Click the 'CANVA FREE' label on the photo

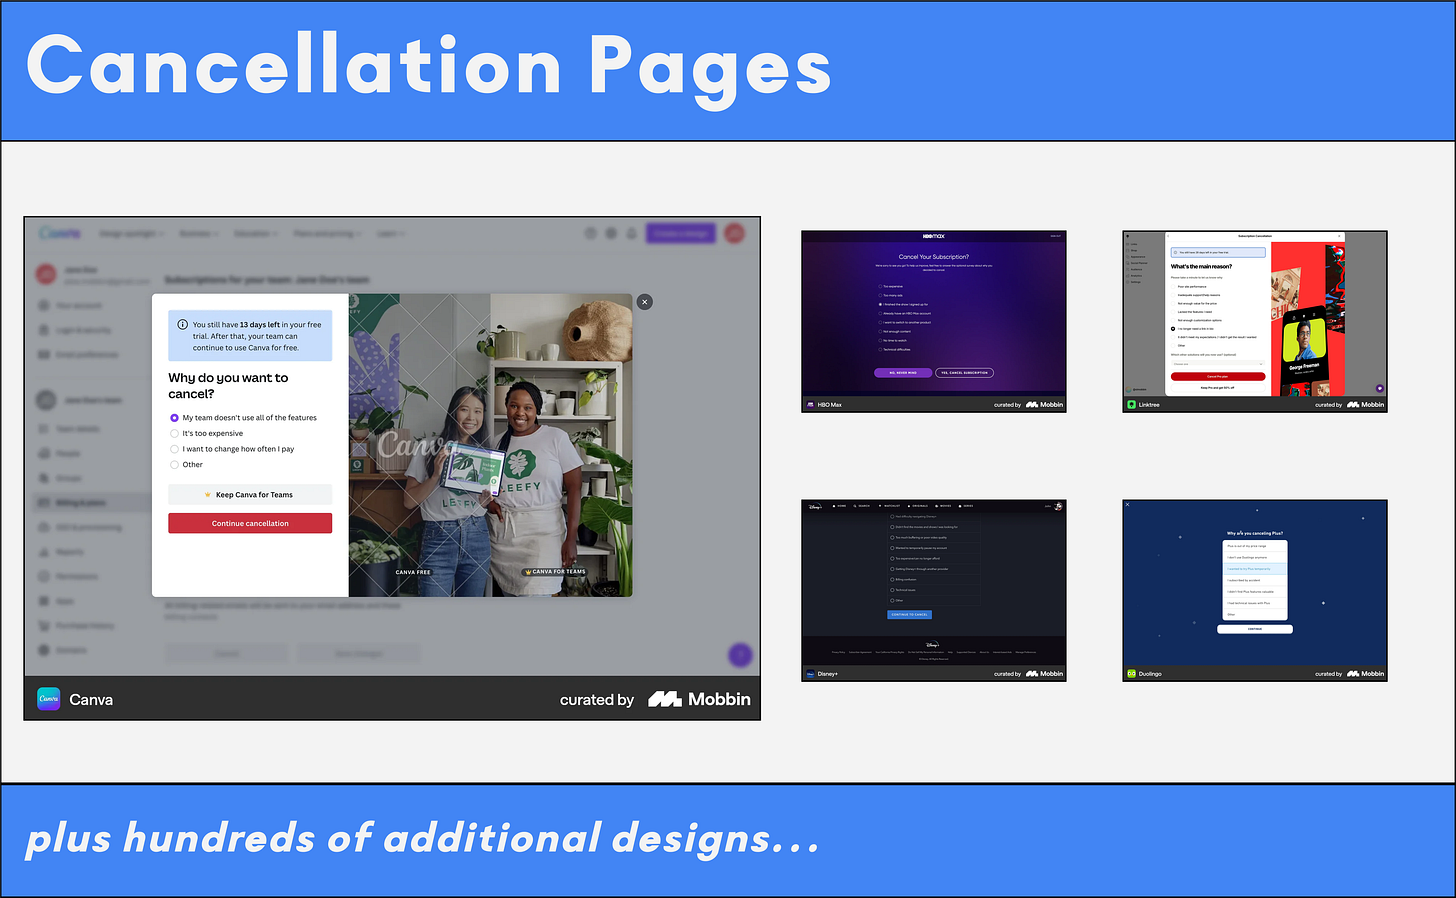pyautogui.click(x=413, y=572)
